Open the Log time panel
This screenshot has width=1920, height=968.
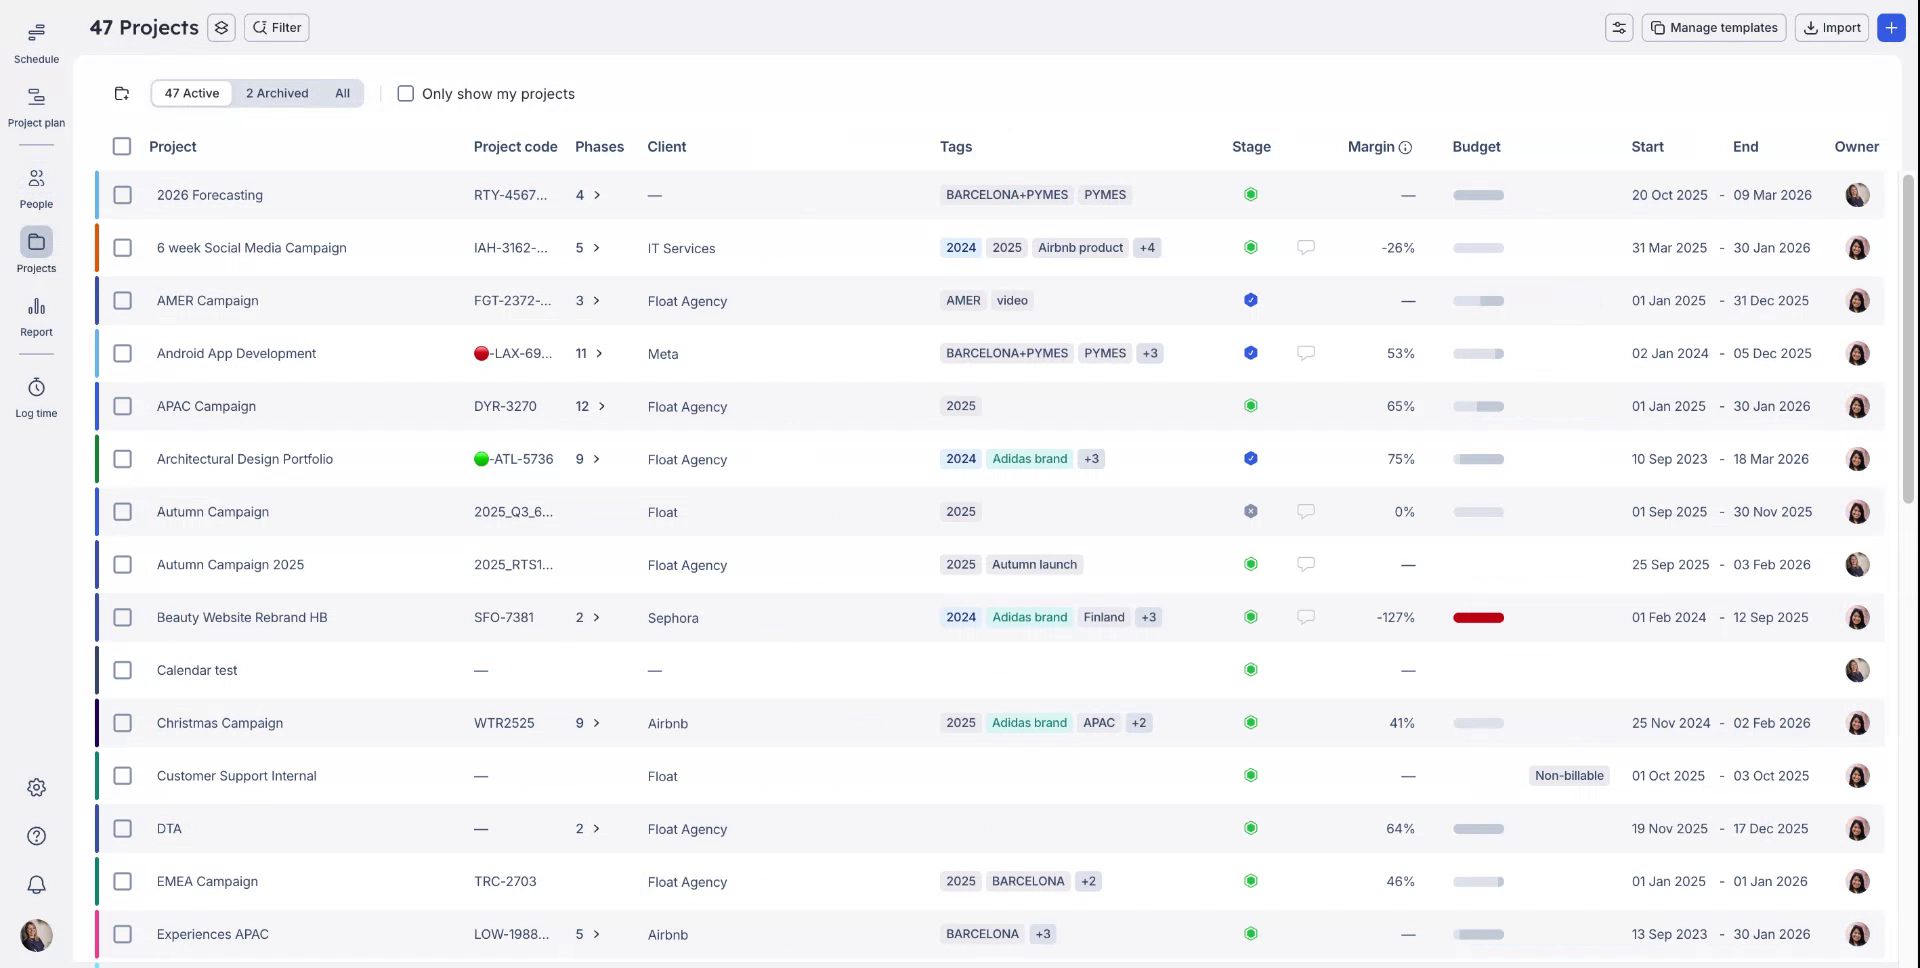click(36, 394)
